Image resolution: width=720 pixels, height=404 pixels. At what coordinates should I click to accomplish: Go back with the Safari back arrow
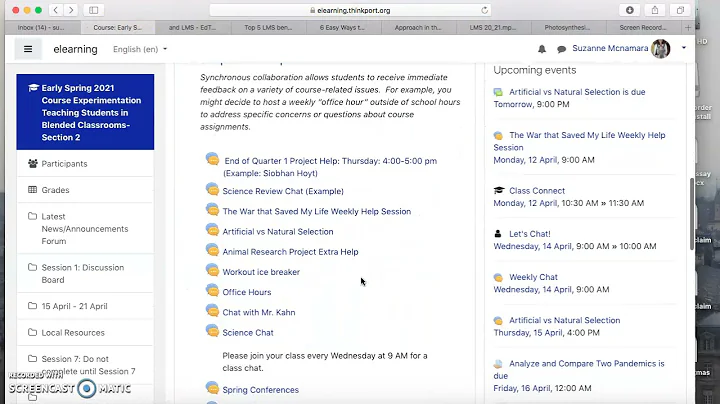point(56,10)
